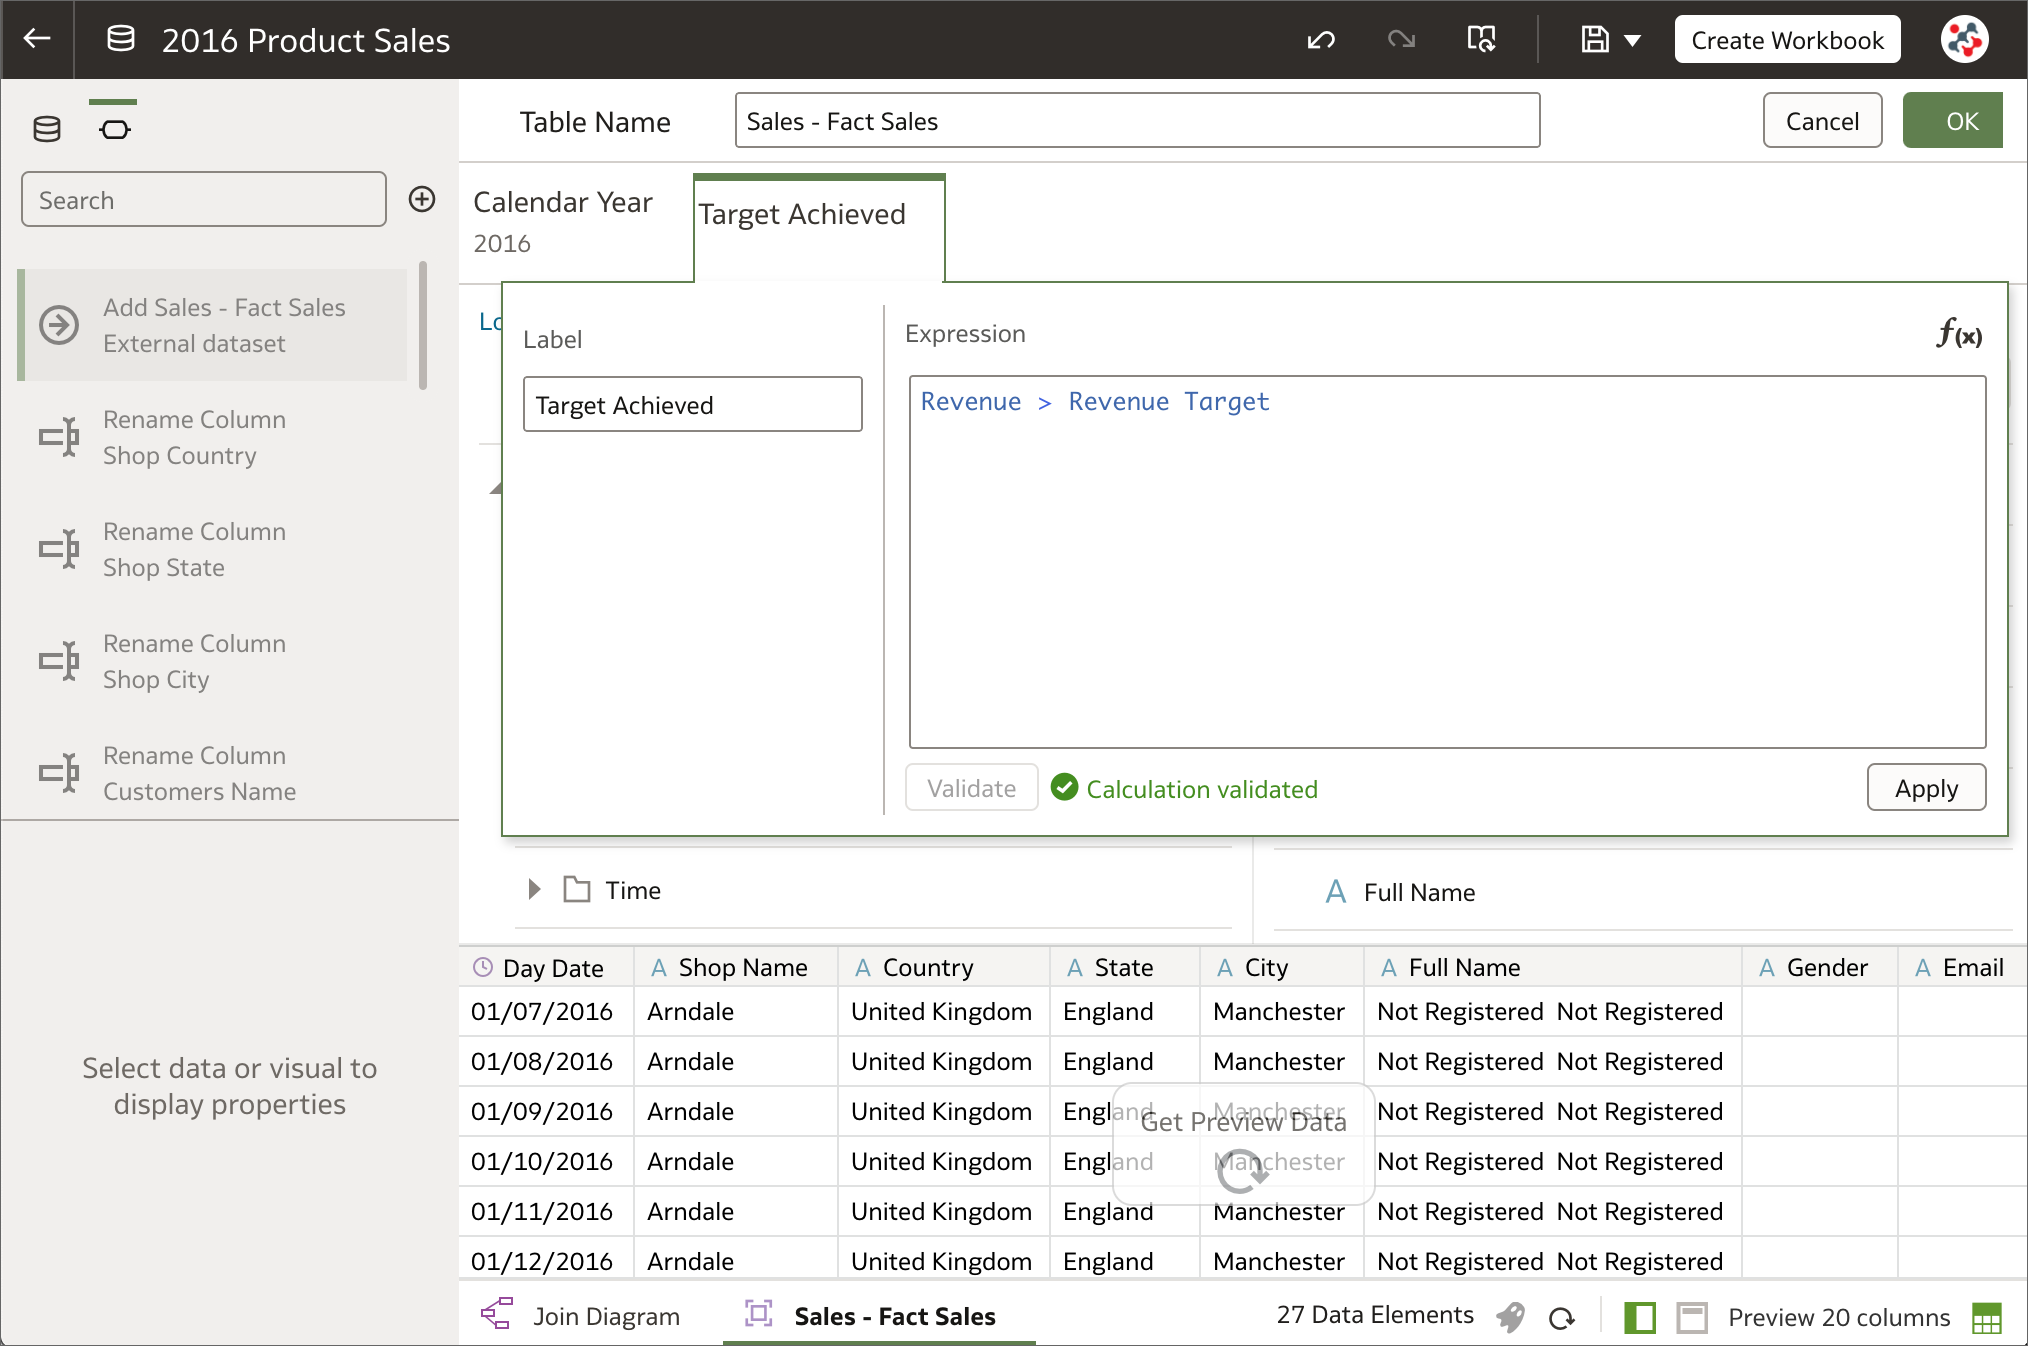Open the f(x) function picker
The width and height of the screenshot is (2028, 1346).
click(x=1957, y=335)
